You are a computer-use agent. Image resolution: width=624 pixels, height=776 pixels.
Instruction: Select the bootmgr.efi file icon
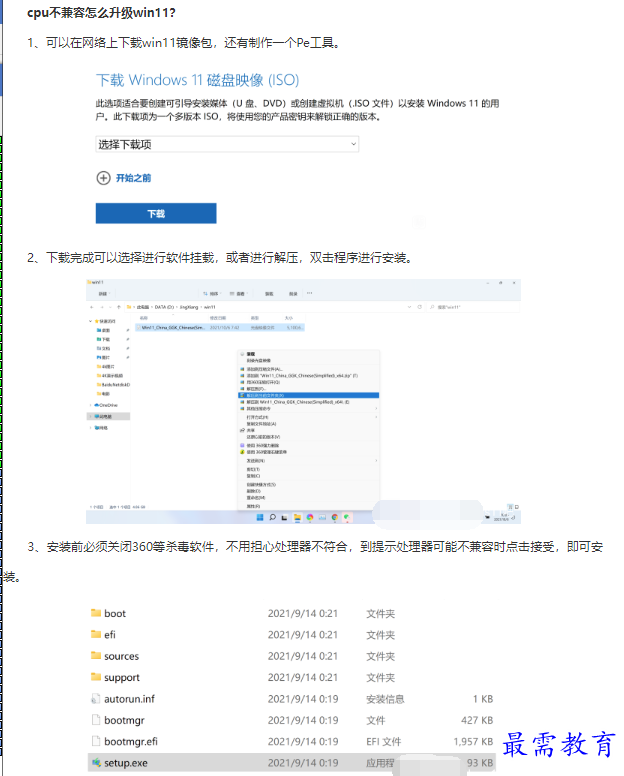96,741
